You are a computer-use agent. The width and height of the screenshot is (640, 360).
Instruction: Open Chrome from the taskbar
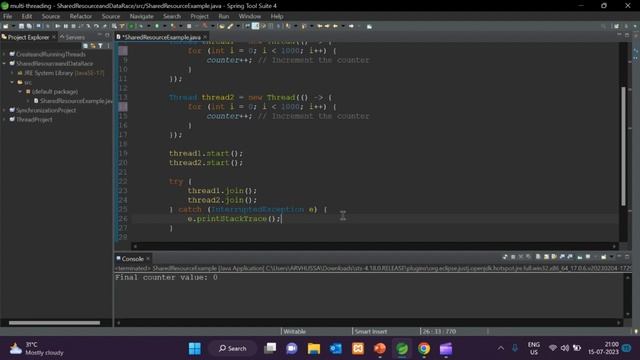pyautogui.click(x=424, y=349)
